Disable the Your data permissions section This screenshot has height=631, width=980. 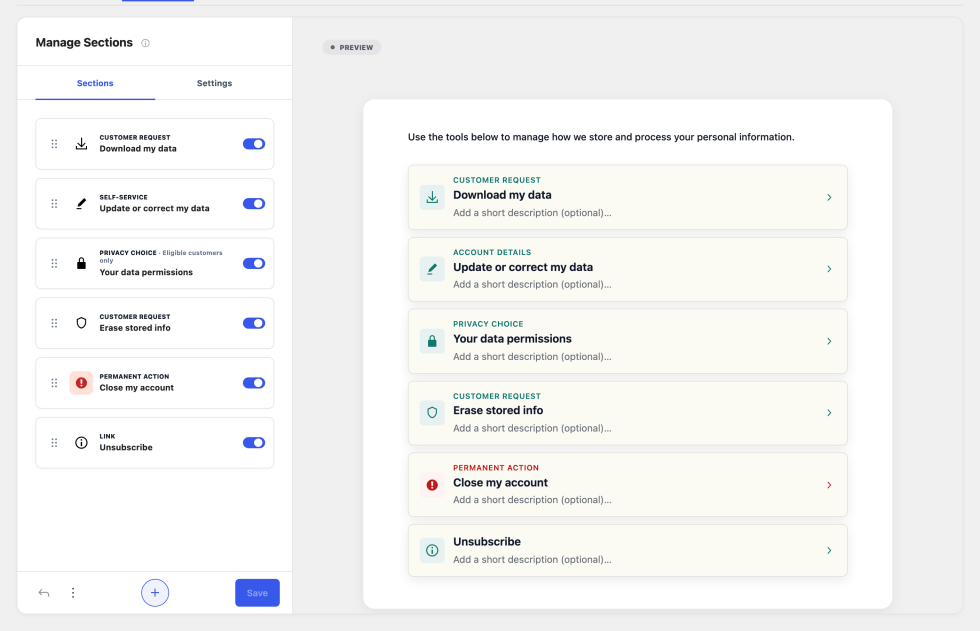254,264
